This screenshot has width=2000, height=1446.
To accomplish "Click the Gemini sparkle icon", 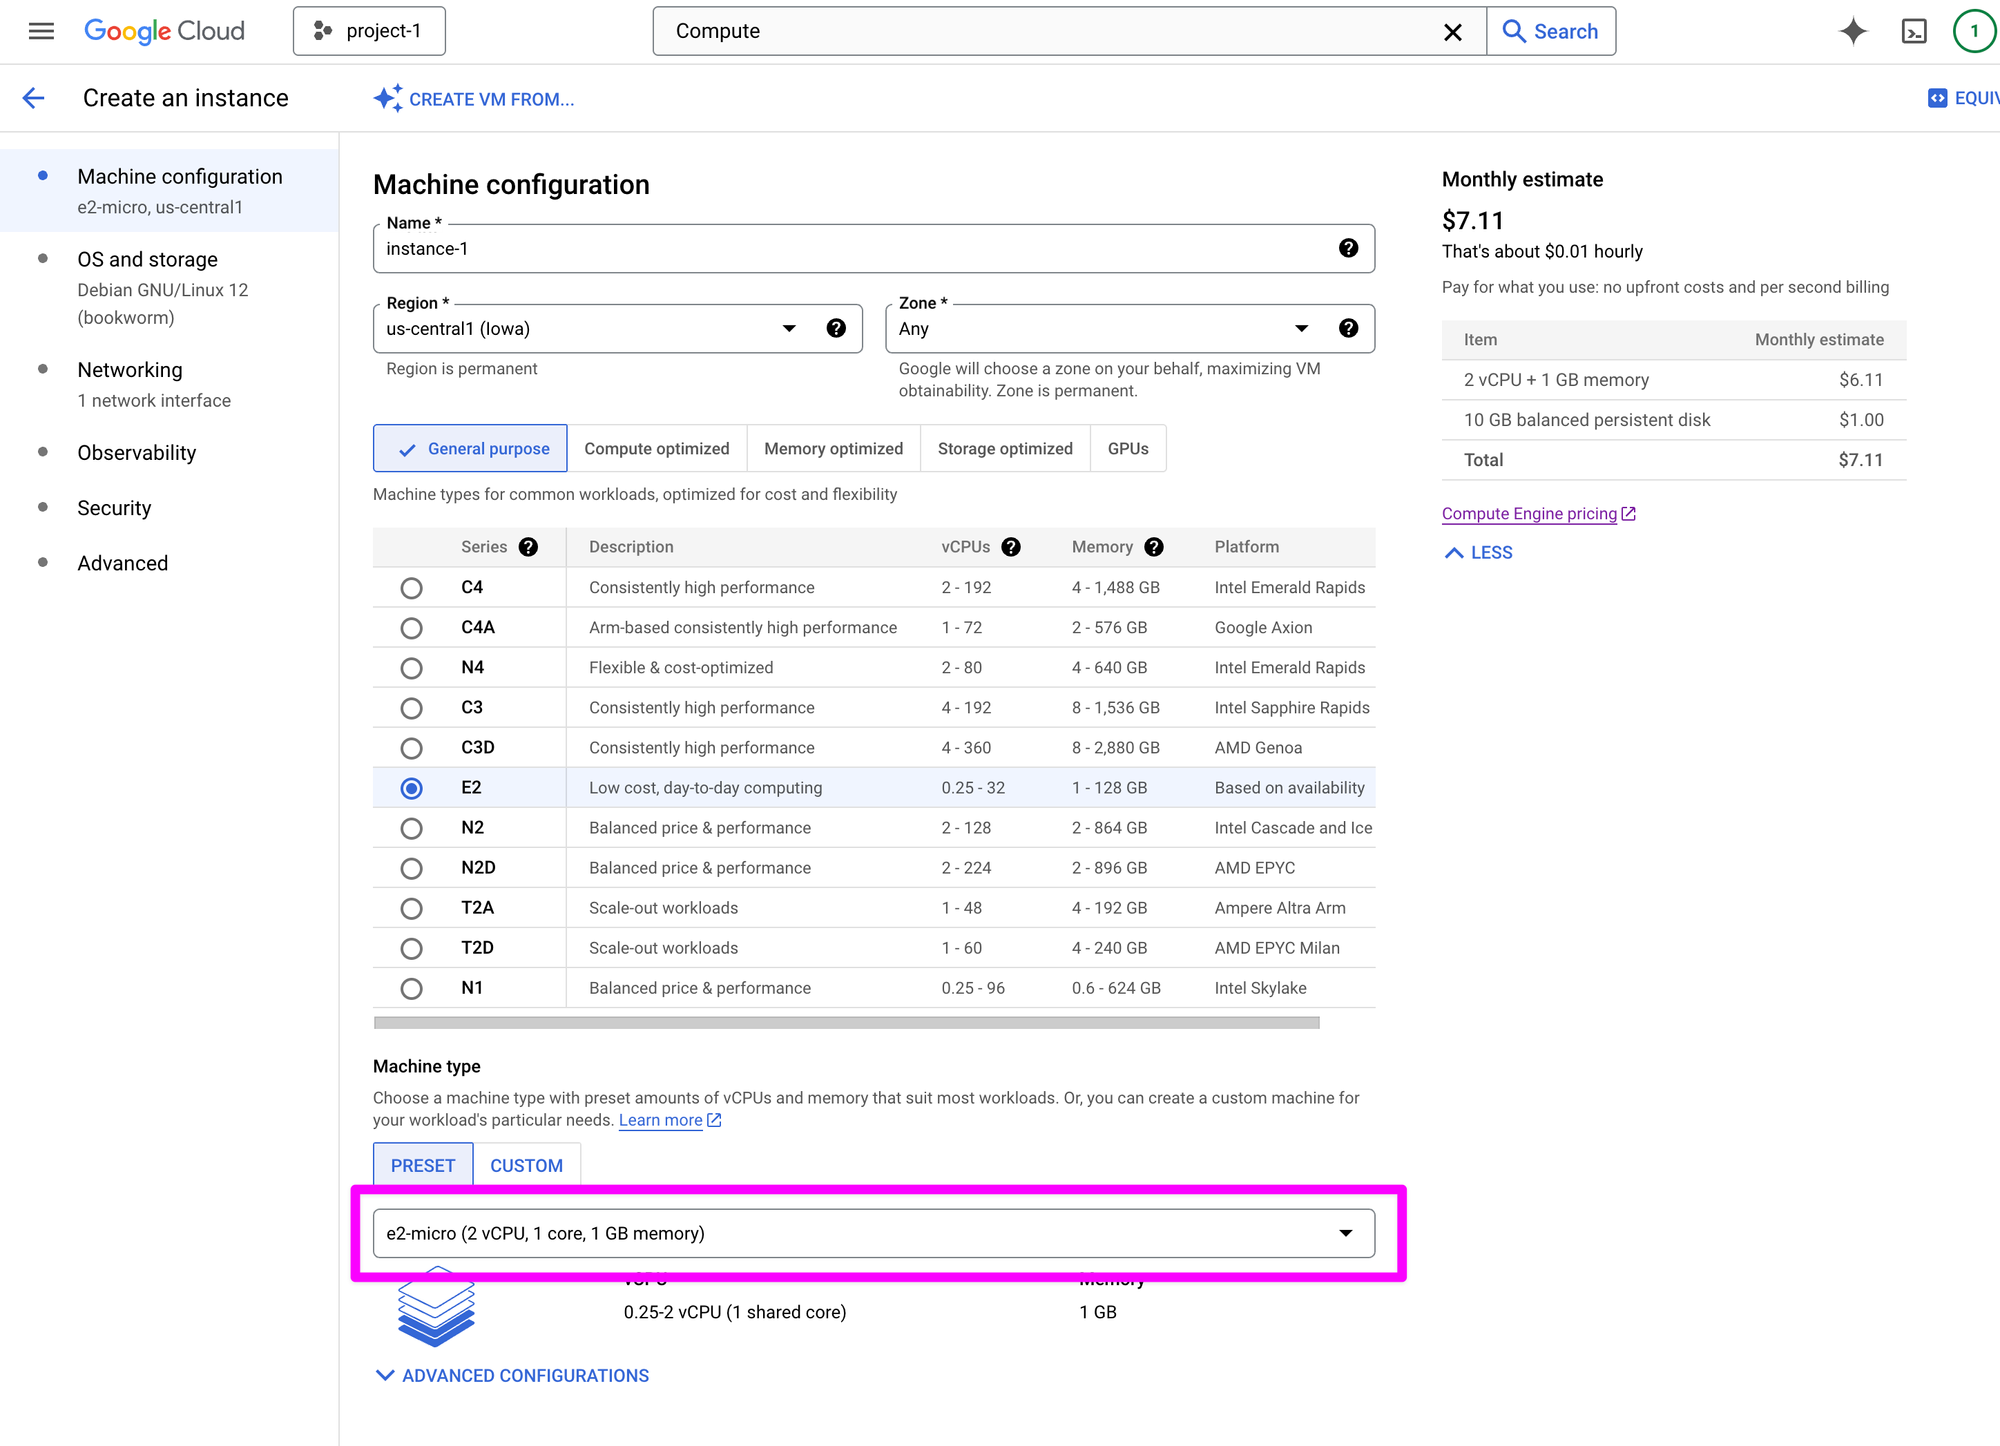I will tap(1852, 31).
